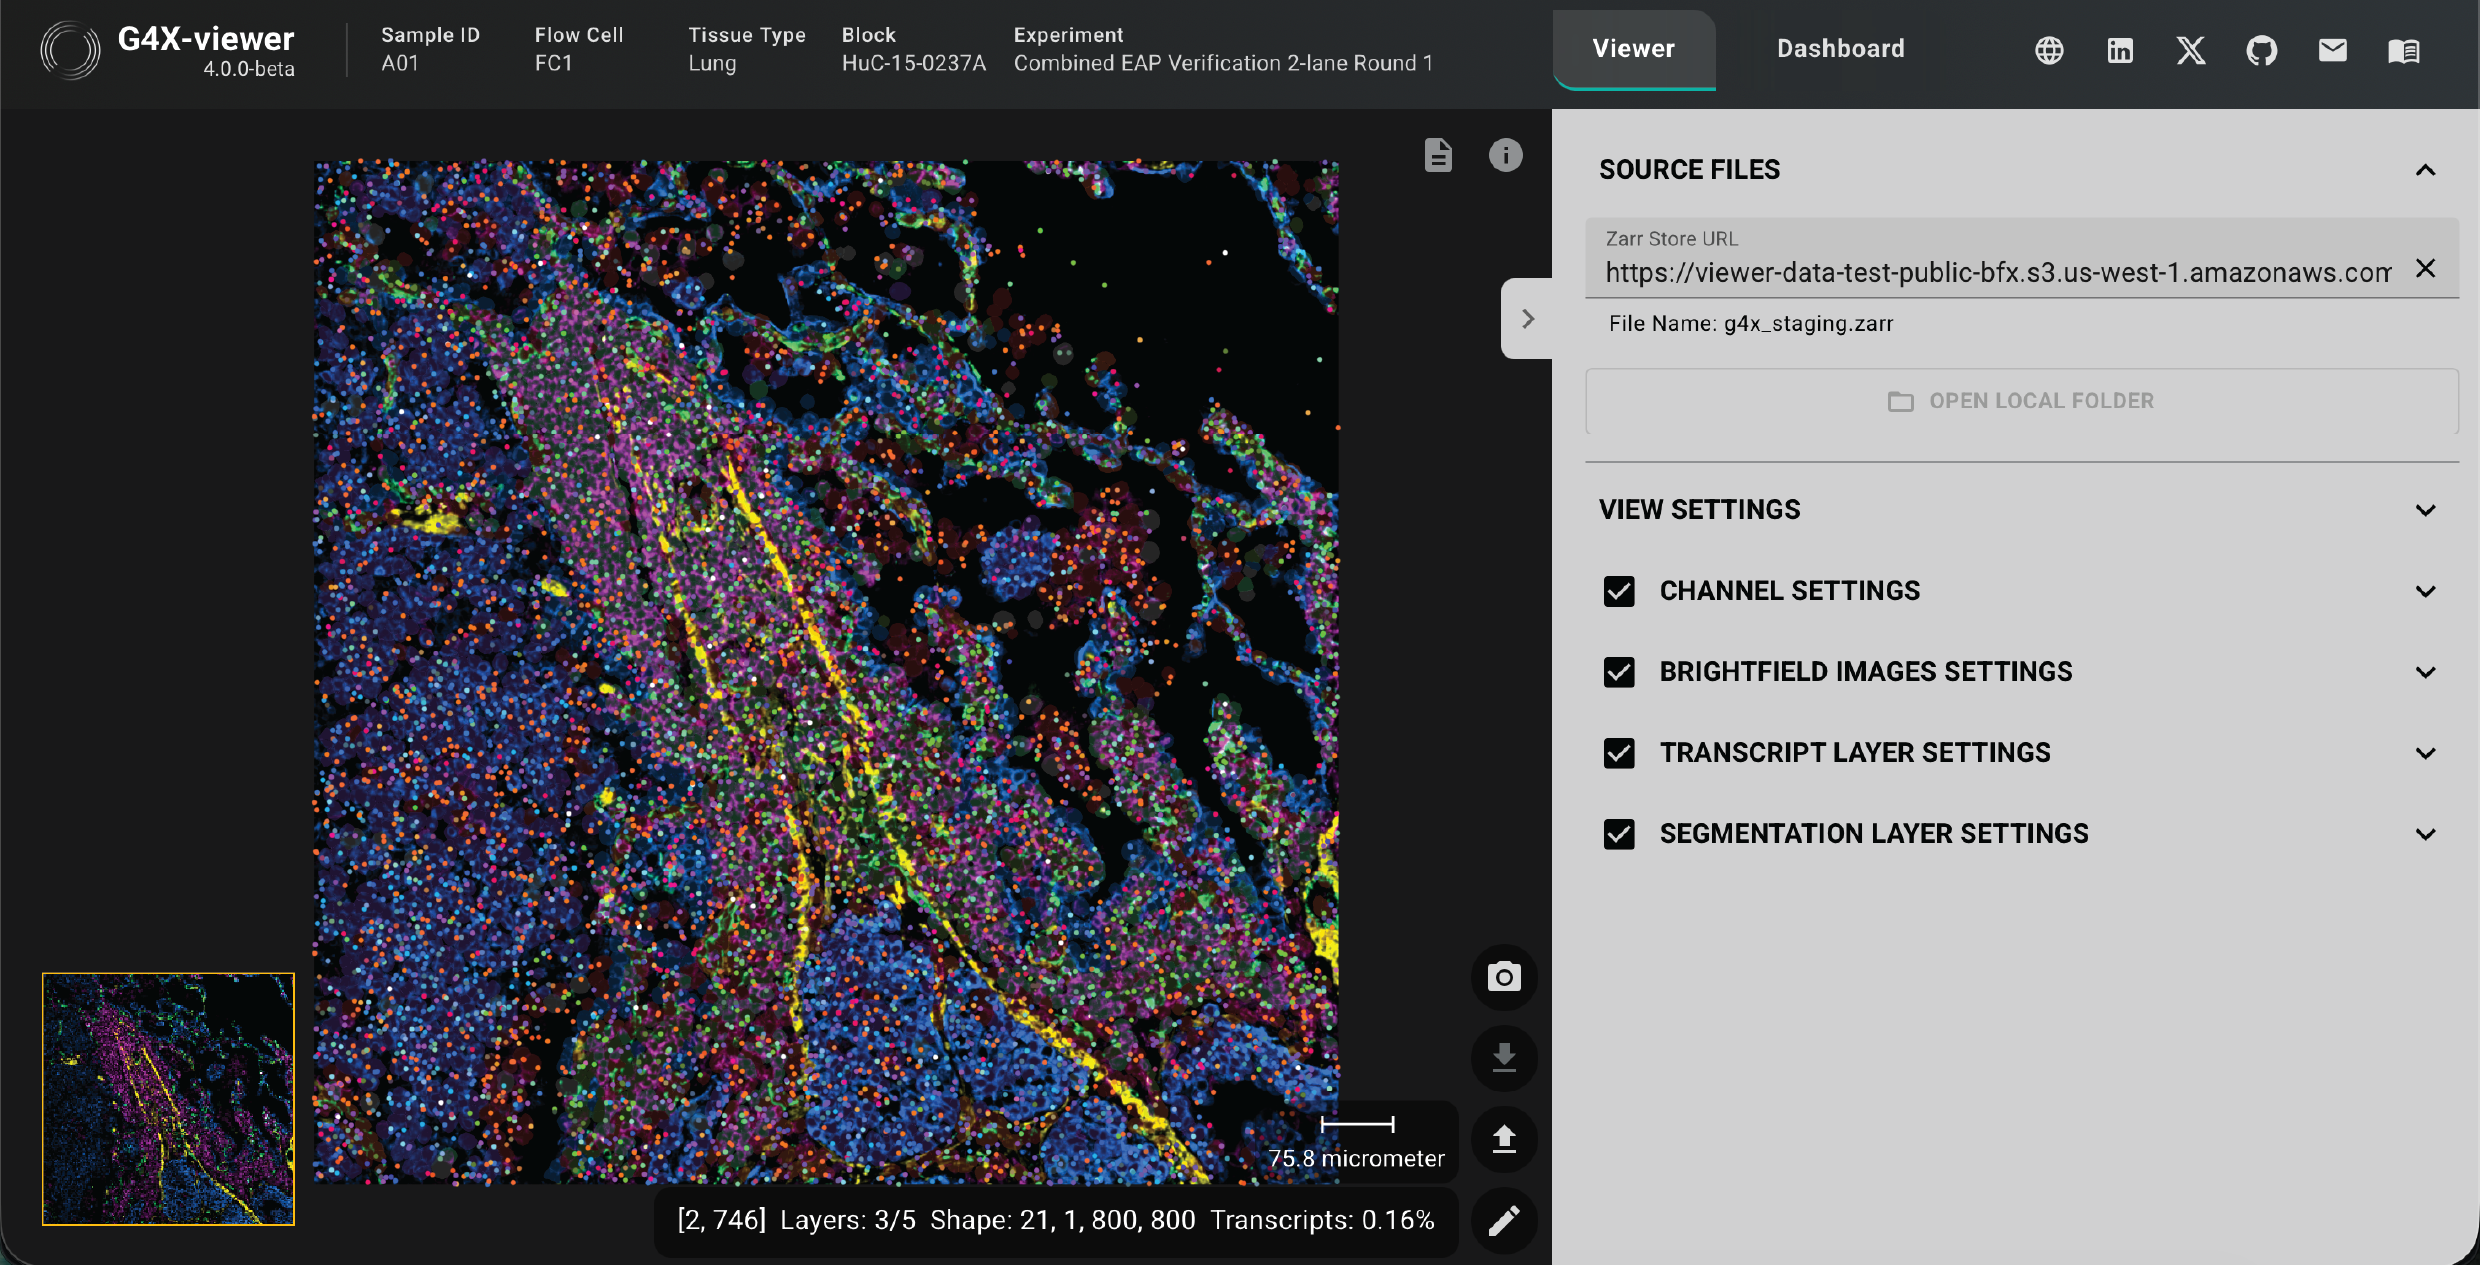Click the Open Local Folder button
The height and width of the screenshot is (1265, 2481).
coord(2021,401)
